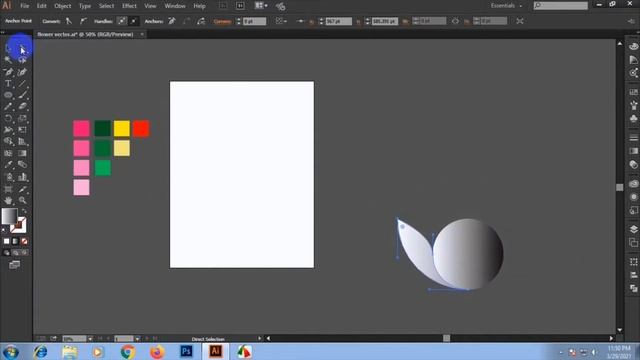640x360 pixels.
Task: Expand status bar Direct Selection options arrow
Action: [259, 338]
